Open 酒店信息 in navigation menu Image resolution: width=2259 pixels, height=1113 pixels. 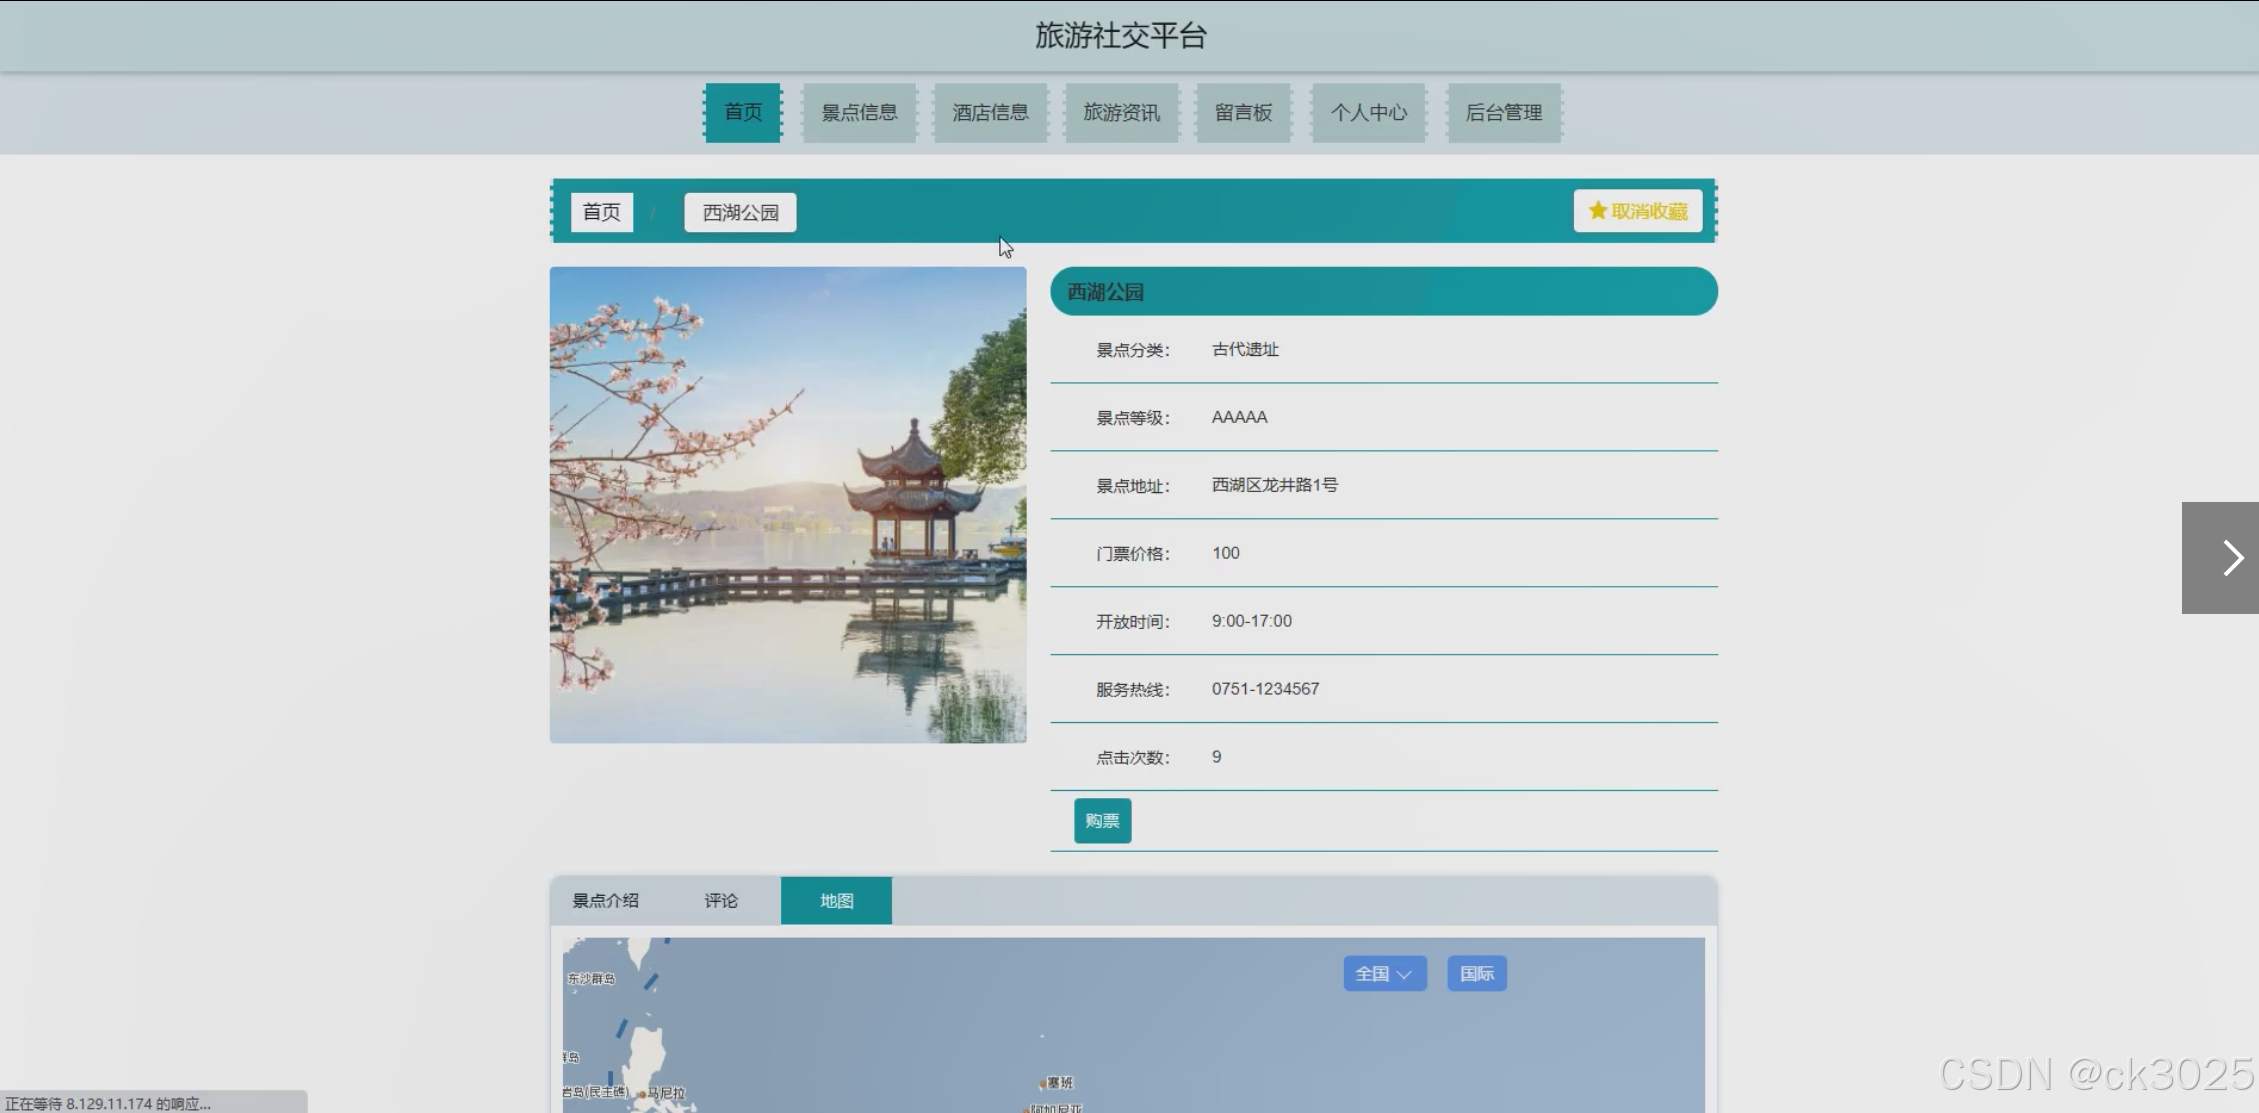pos(990,113)
